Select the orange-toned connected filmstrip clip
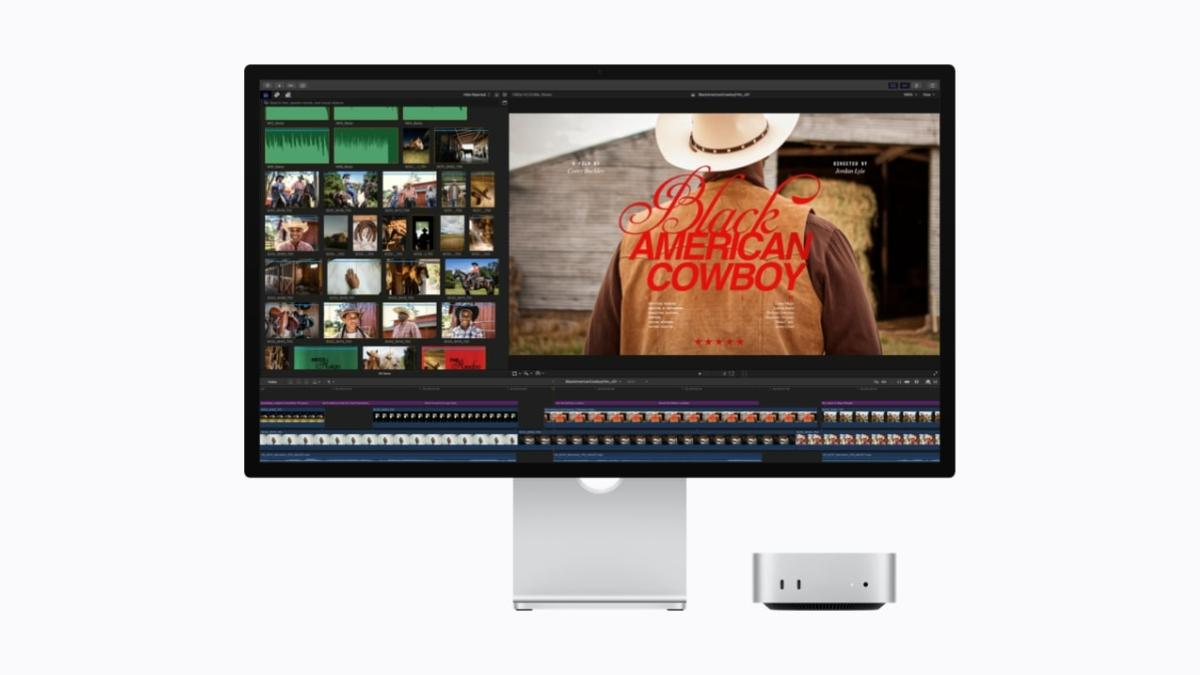The width and height of the screenshot is (1200, 675). [681, 416]
